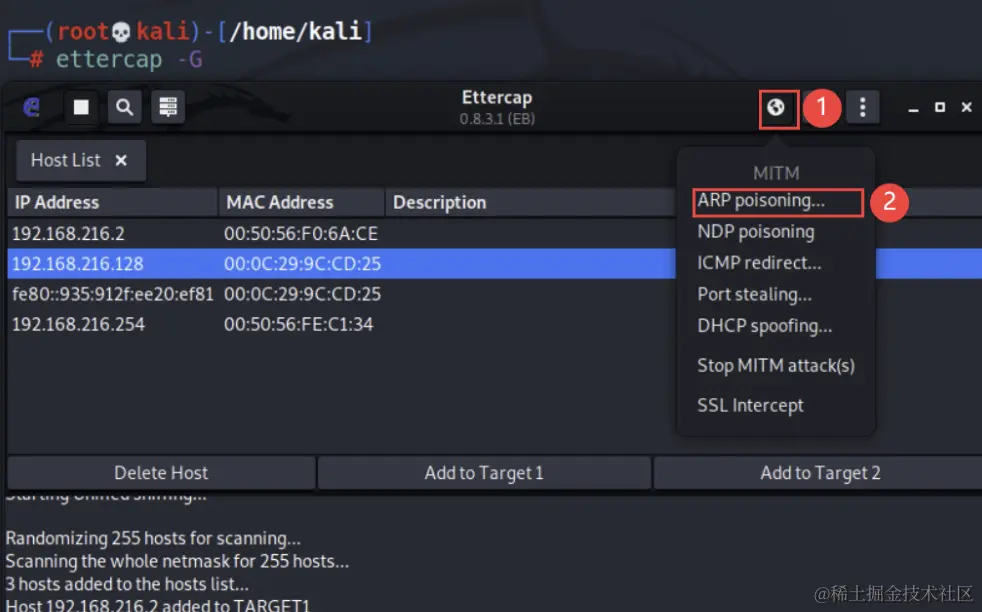
Task: Choose NDP poisoning option
Action: 756,232
